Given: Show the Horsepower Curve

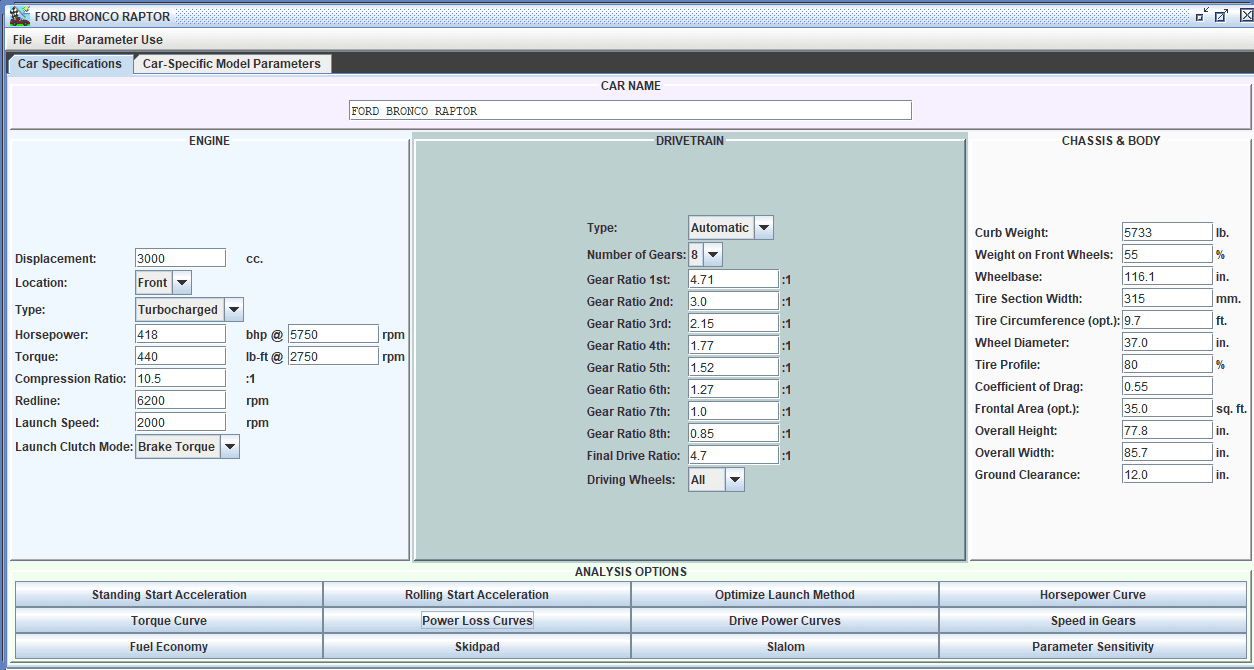Looking at the screenshot, I should click(1093, 595).
